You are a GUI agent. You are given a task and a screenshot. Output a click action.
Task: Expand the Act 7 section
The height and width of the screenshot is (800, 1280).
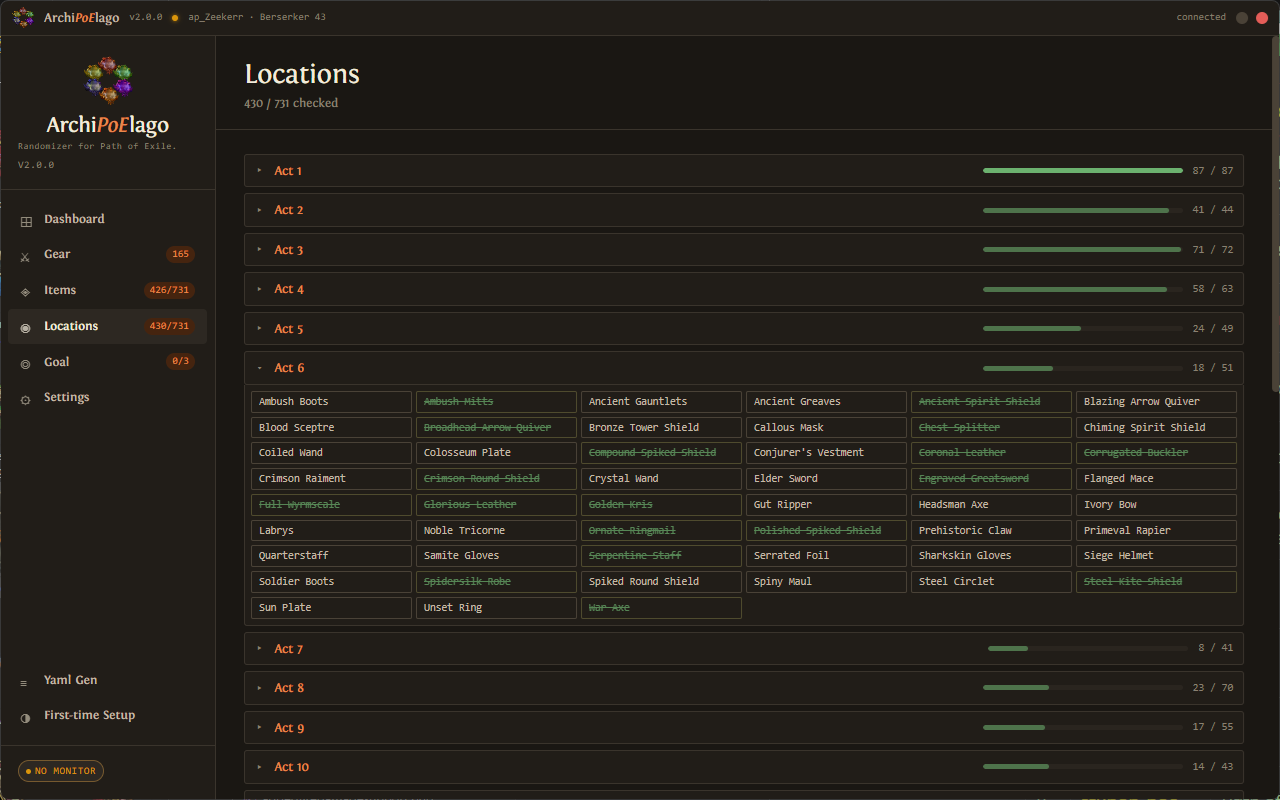tap(743, 649)
